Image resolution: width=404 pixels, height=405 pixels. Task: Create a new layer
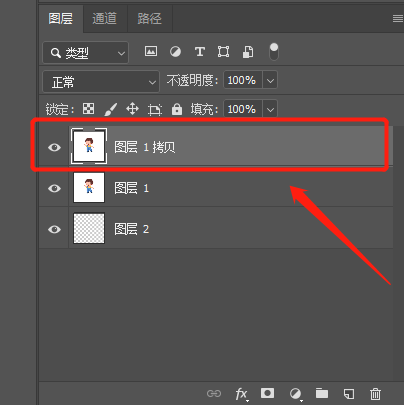click(349, 394)
